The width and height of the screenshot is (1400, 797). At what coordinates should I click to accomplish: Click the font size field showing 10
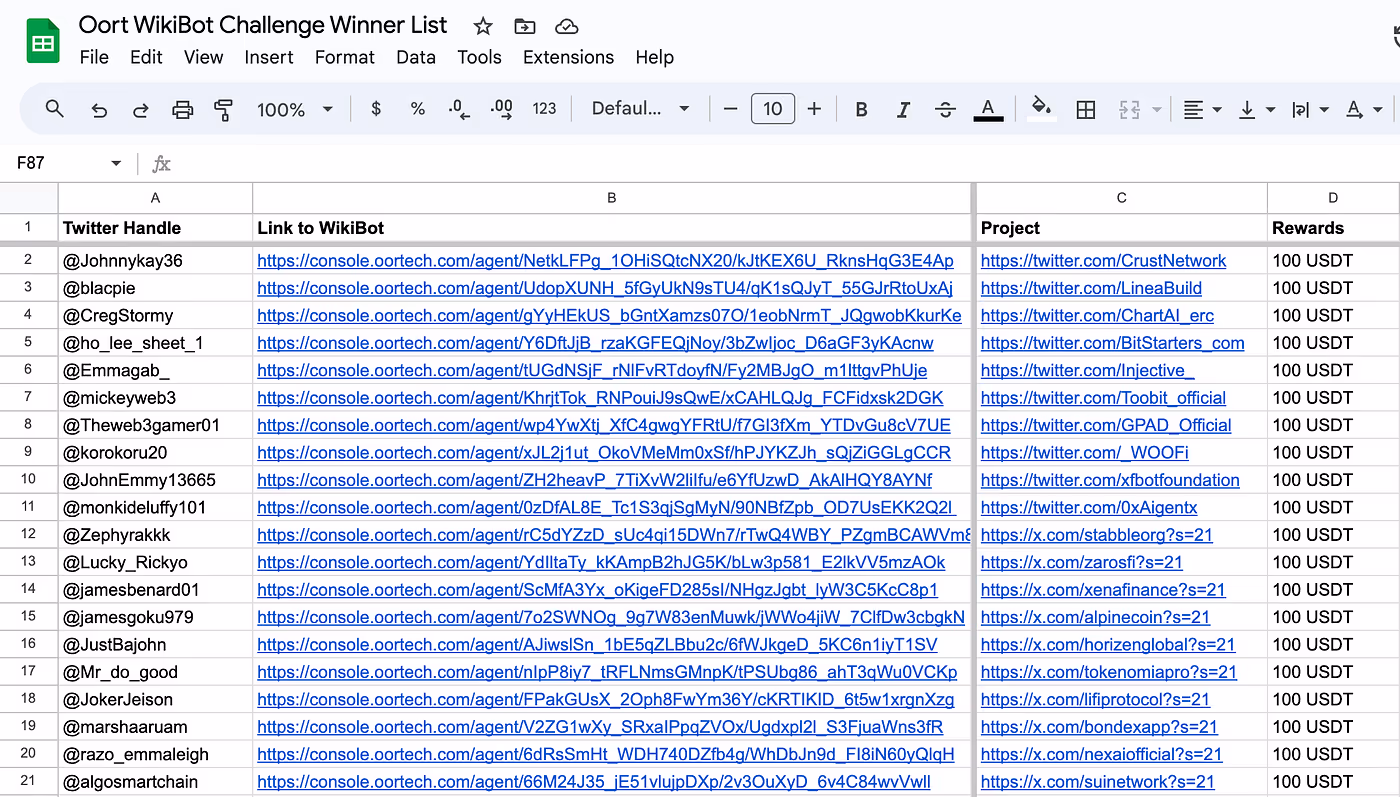pos(773,109)
